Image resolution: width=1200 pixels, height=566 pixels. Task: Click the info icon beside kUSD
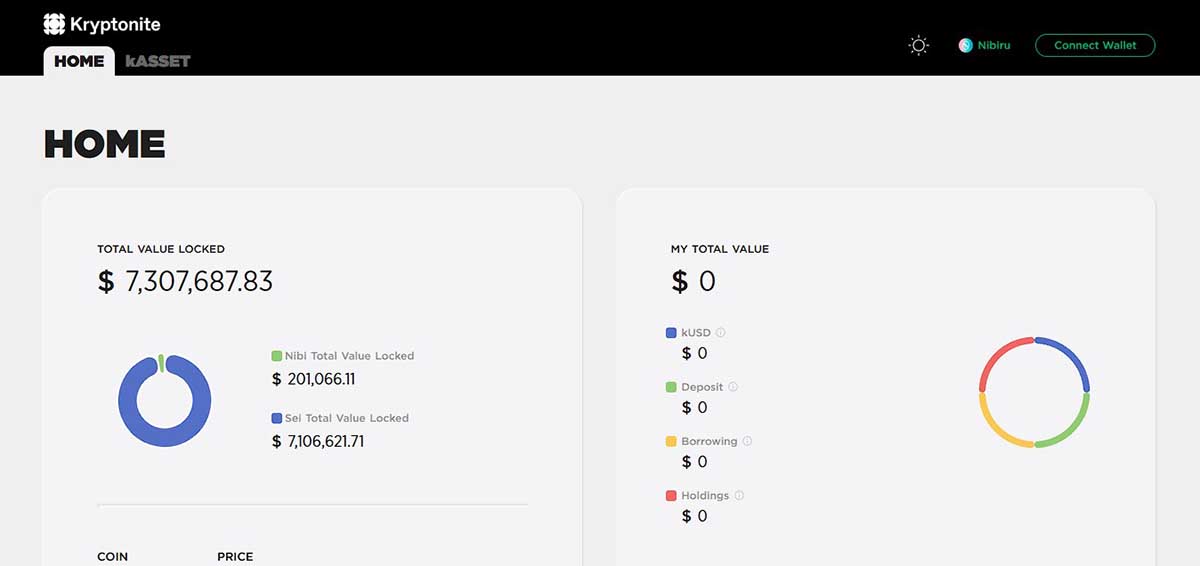click(x=720, y=332)
